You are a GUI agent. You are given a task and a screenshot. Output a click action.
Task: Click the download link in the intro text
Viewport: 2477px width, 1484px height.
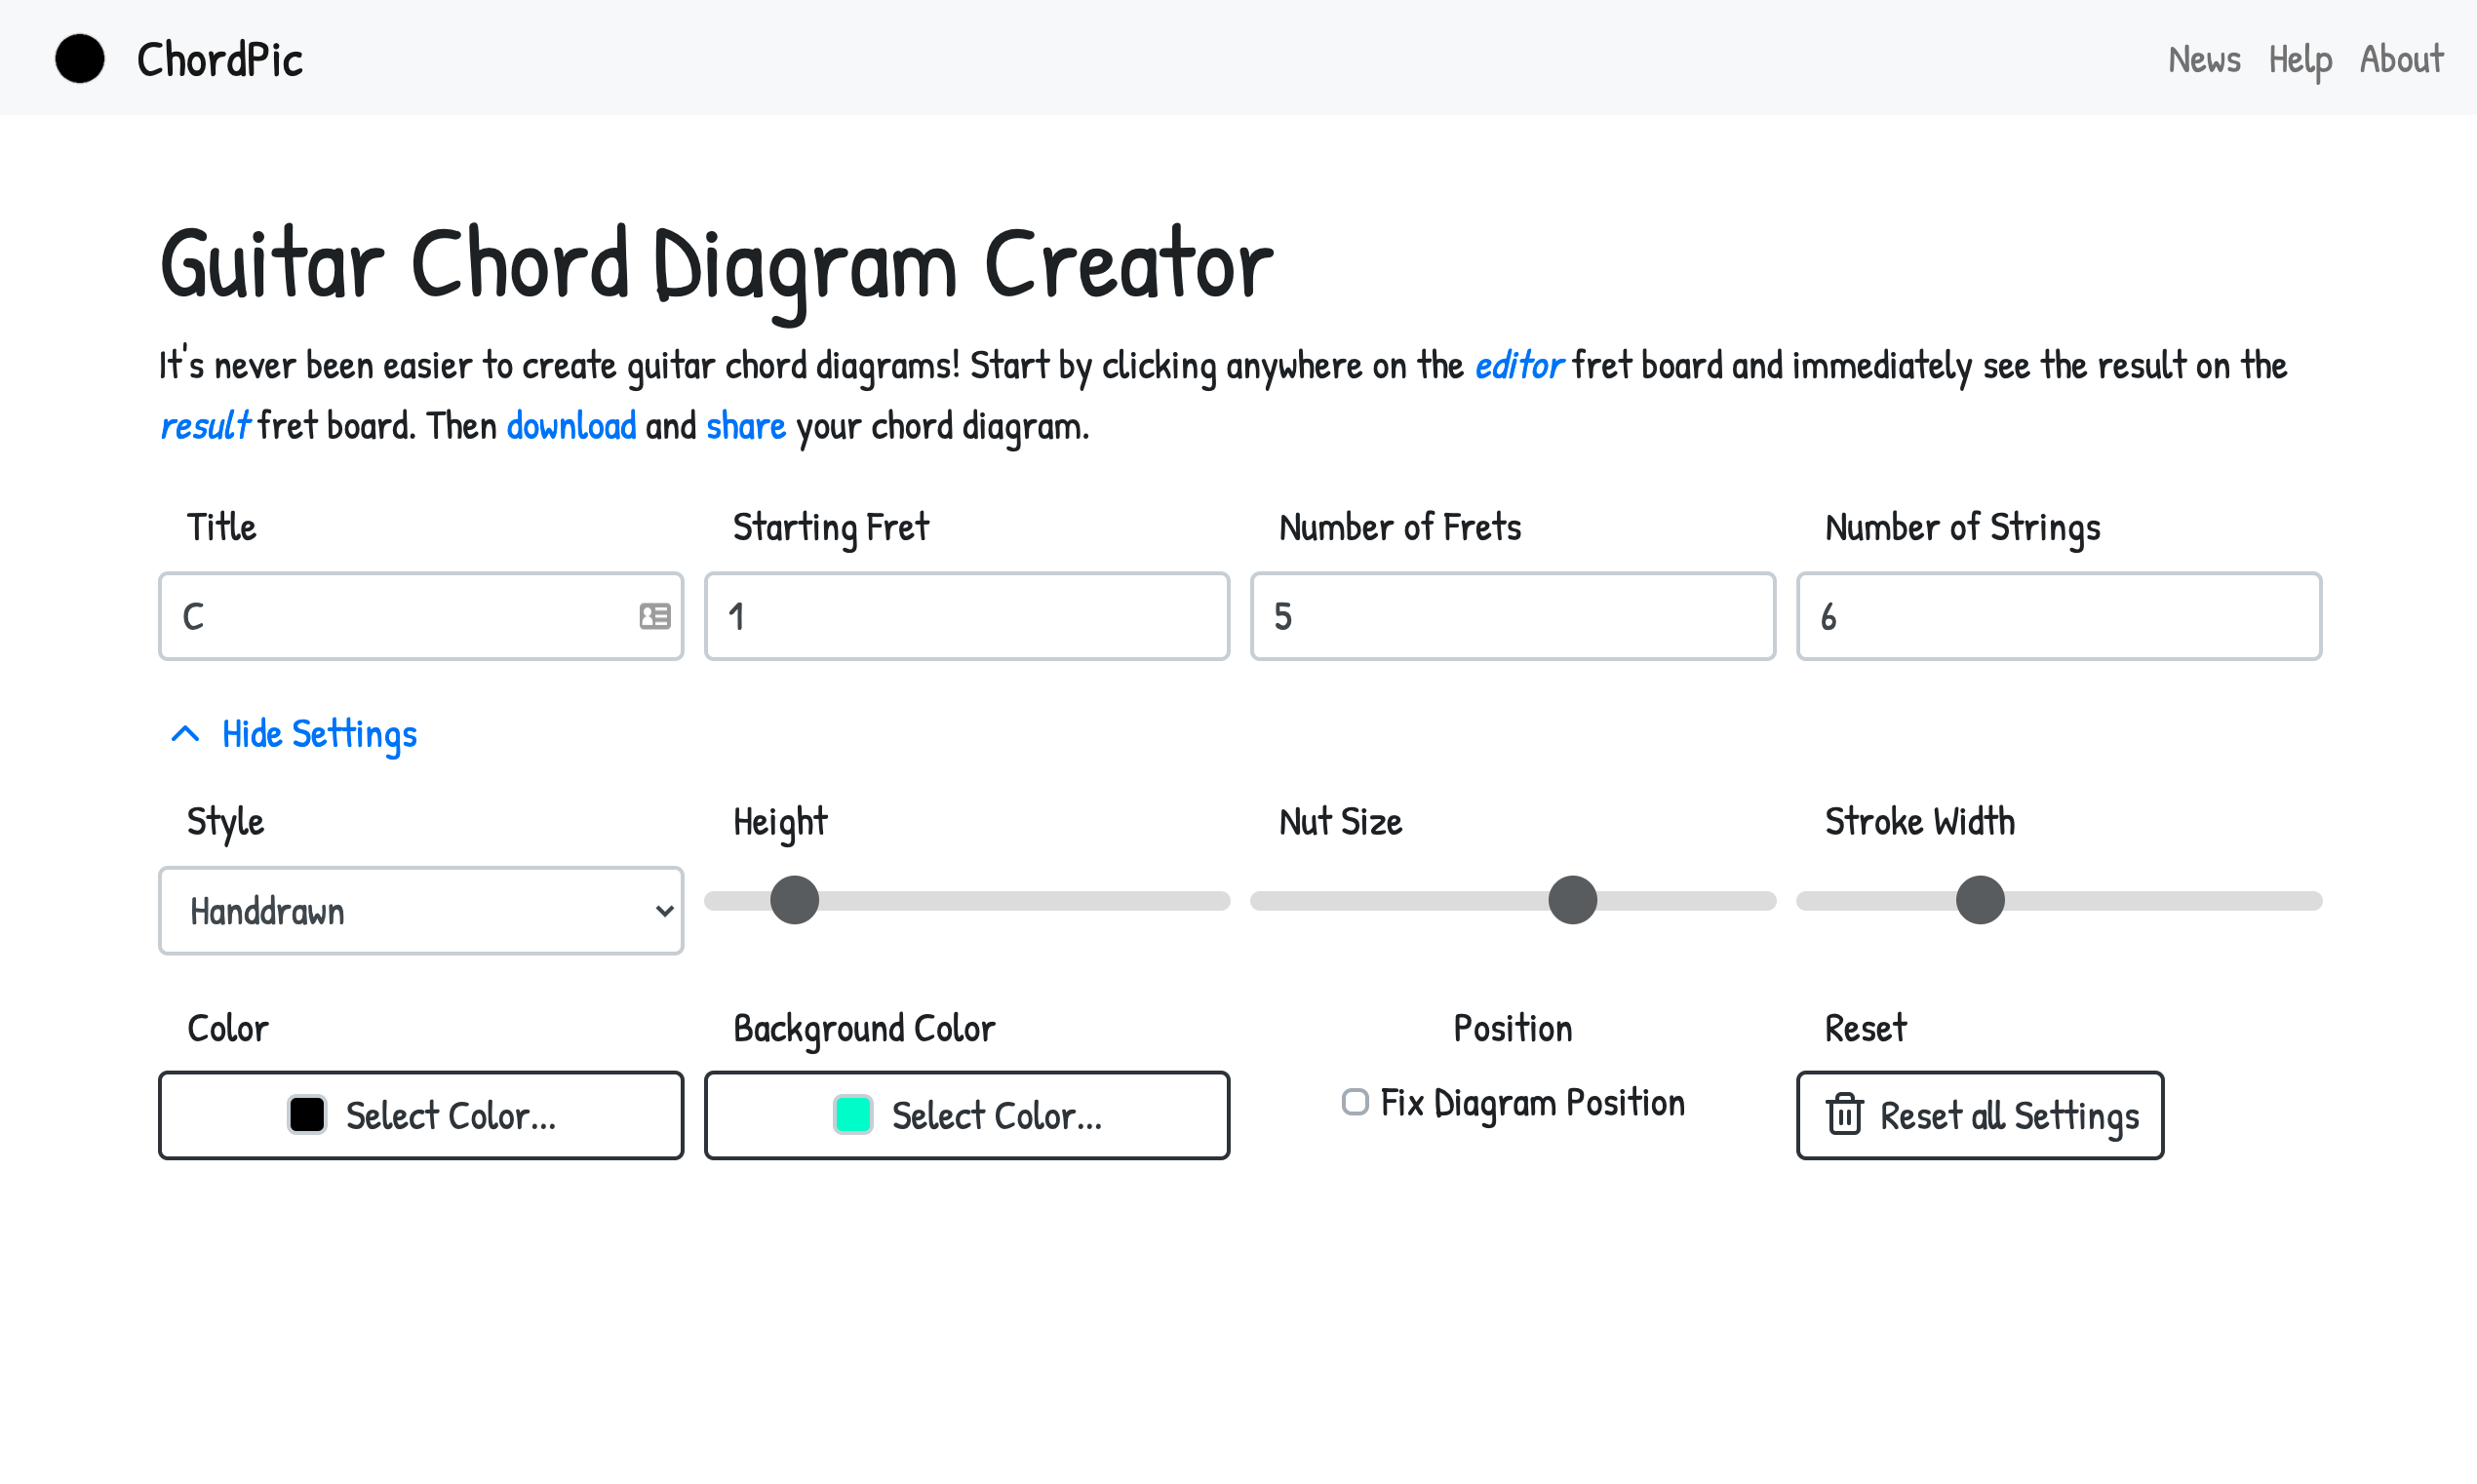pyautogui.click(x=571, y=425)
